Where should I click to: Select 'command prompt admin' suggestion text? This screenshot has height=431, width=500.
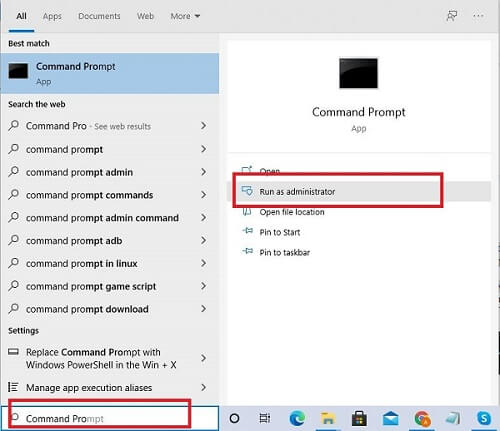click(79, 172)
